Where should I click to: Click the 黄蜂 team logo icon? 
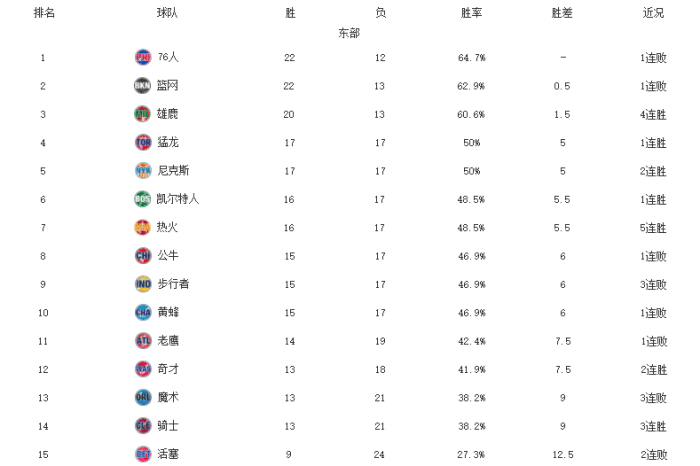[142, 312]
